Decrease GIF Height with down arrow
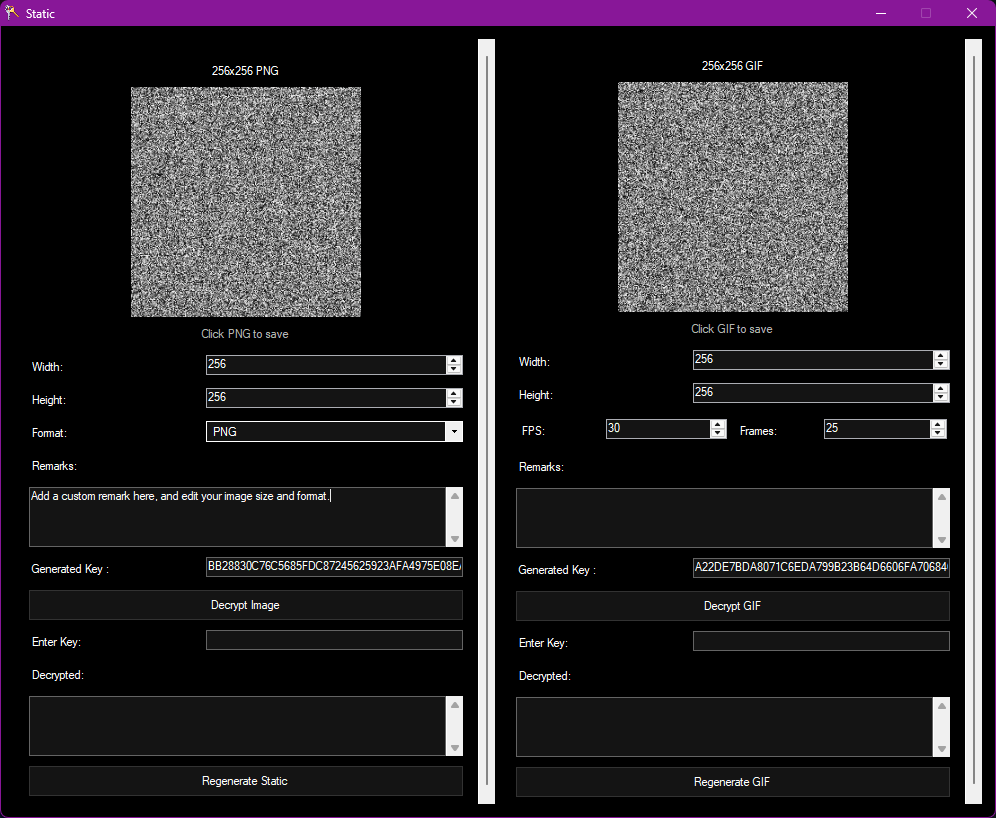Image resolution: width=996 pixels, height=818 pixels. (941, 397)
